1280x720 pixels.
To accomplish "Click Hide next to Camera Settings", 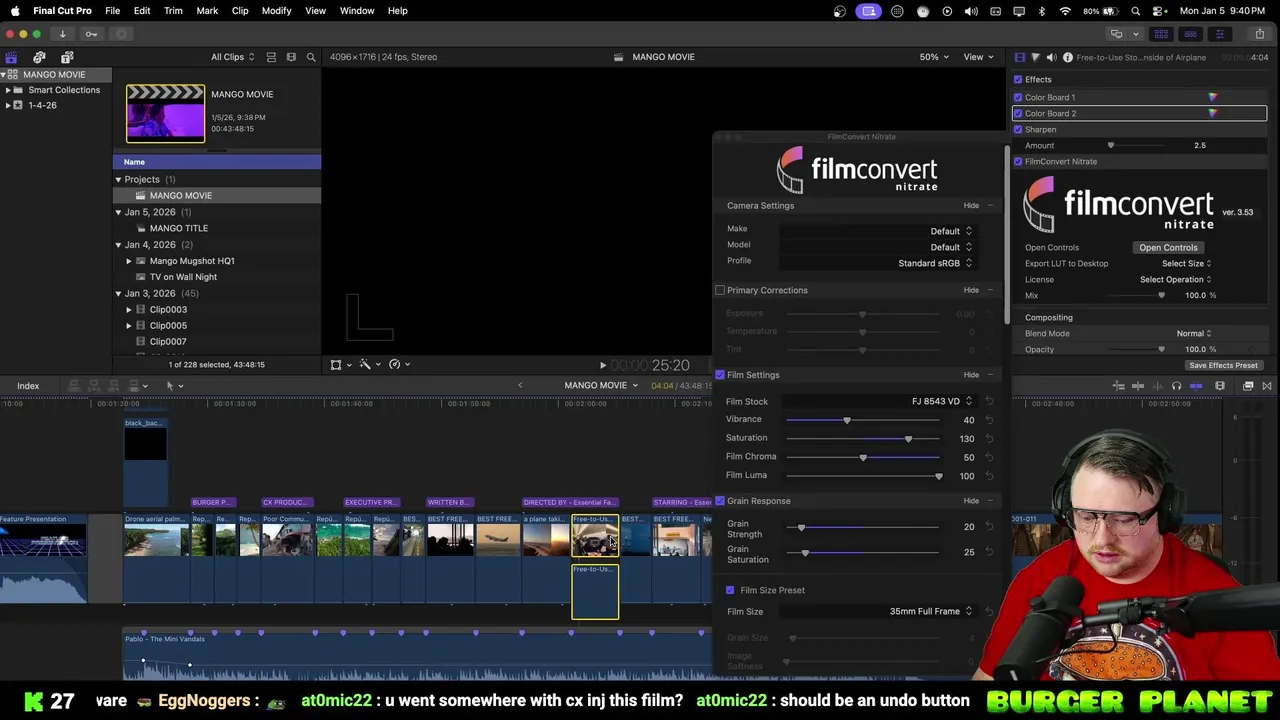I will 971,206.
